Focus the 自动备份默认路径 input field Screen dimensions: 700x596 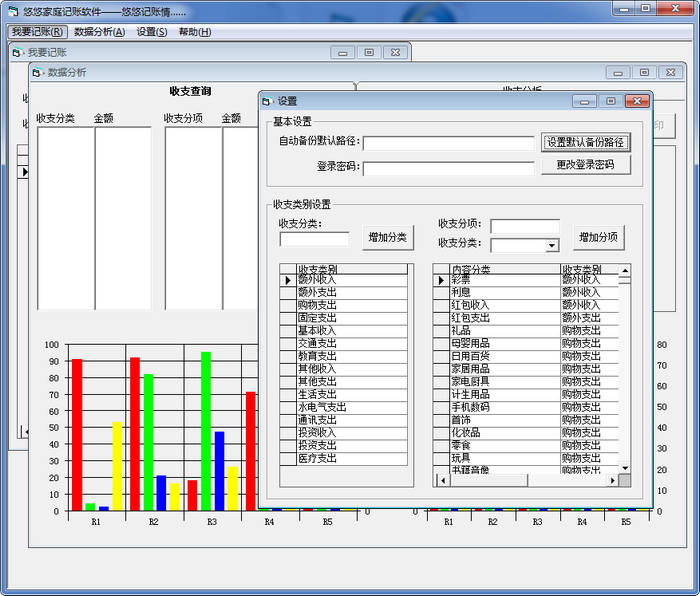(448, 143)
